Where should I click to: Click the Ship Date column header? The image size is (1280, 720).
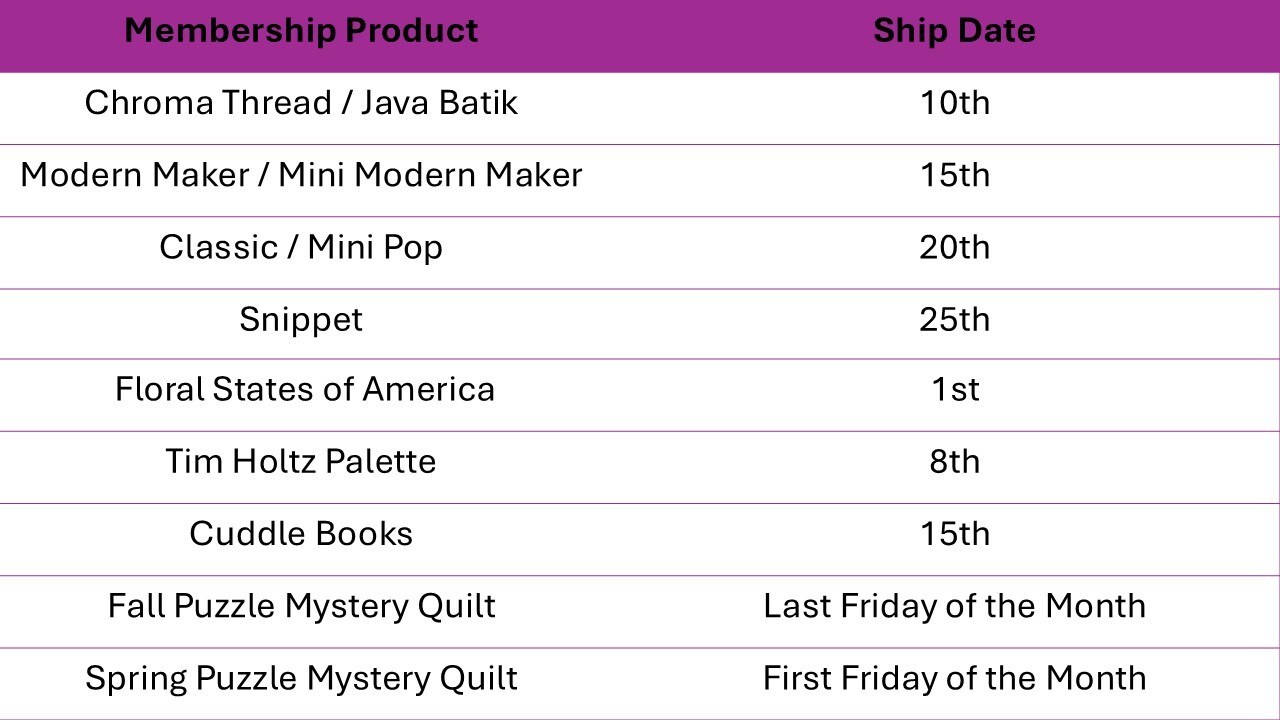954,31
